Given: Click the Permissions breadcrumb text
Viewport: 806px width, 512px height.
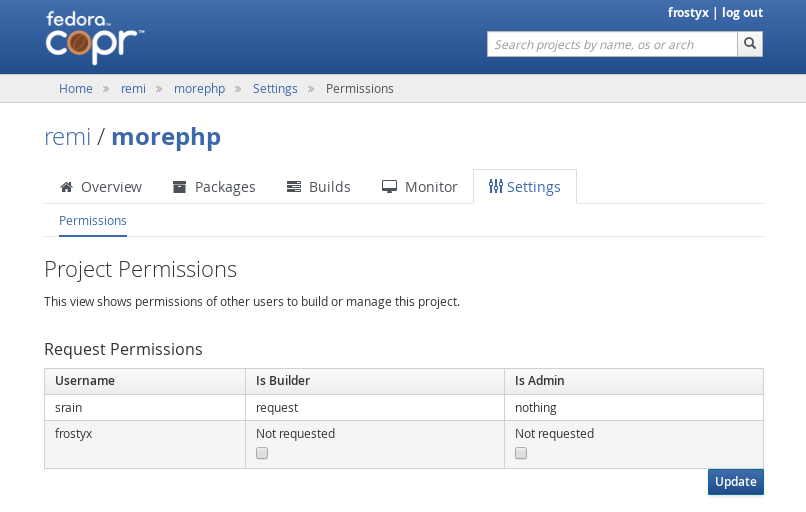Looking at the screenshot, I should point(360,88).
